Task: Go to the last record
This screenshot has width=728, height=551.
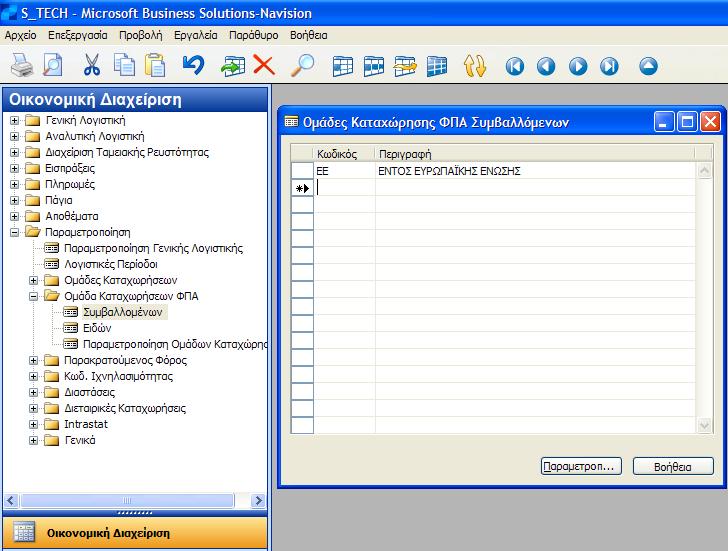Action: (x=609, y=66)
